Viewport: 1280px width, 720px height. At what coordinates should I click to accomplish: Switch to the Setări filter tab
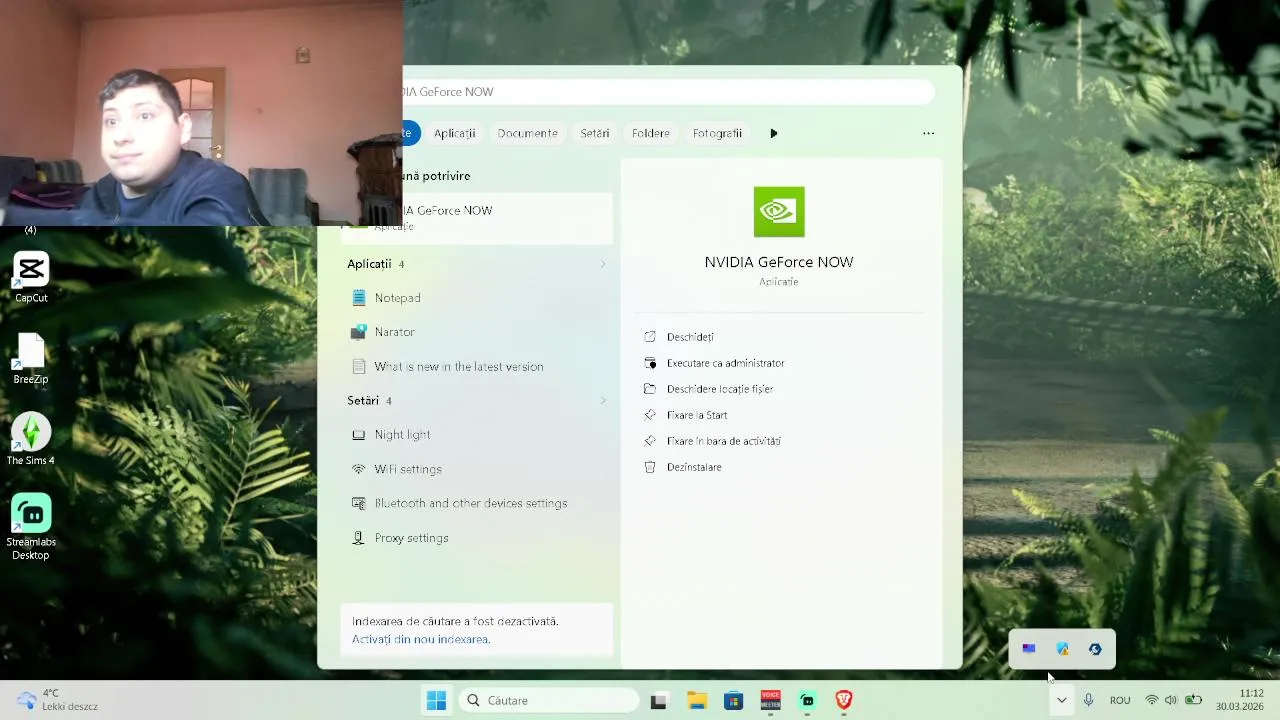(x=595, y=133)
